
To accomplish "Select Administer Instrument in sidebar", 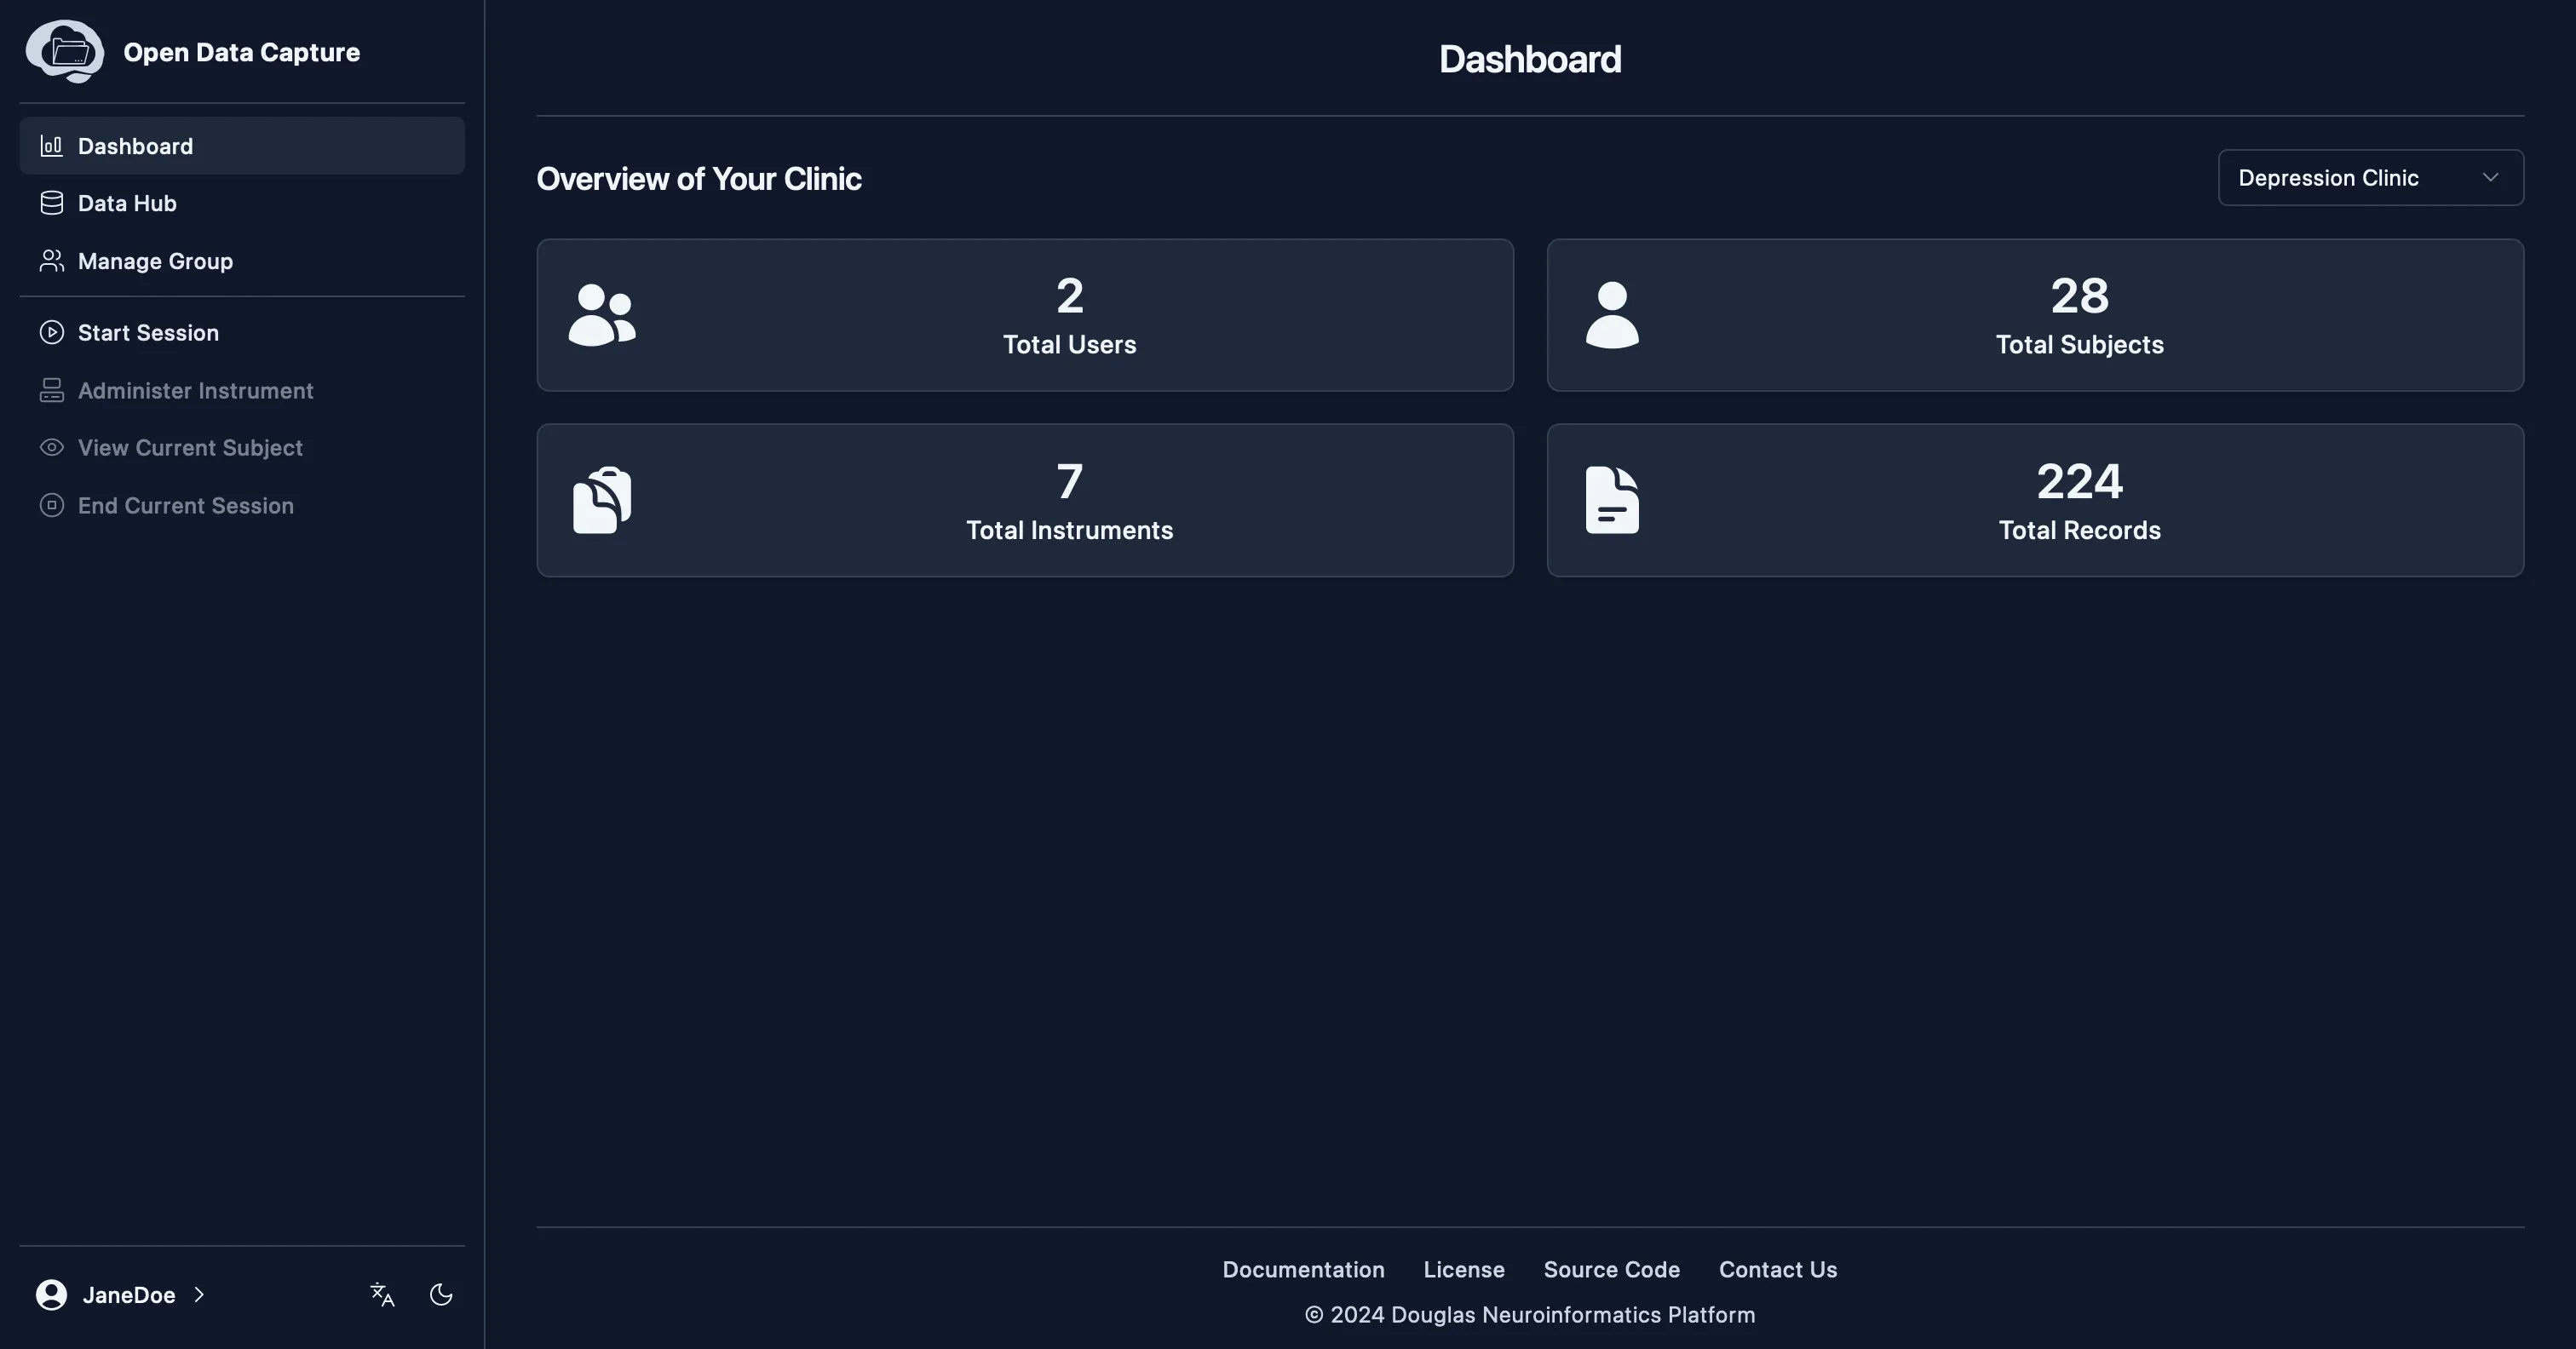I will point(242,390).
